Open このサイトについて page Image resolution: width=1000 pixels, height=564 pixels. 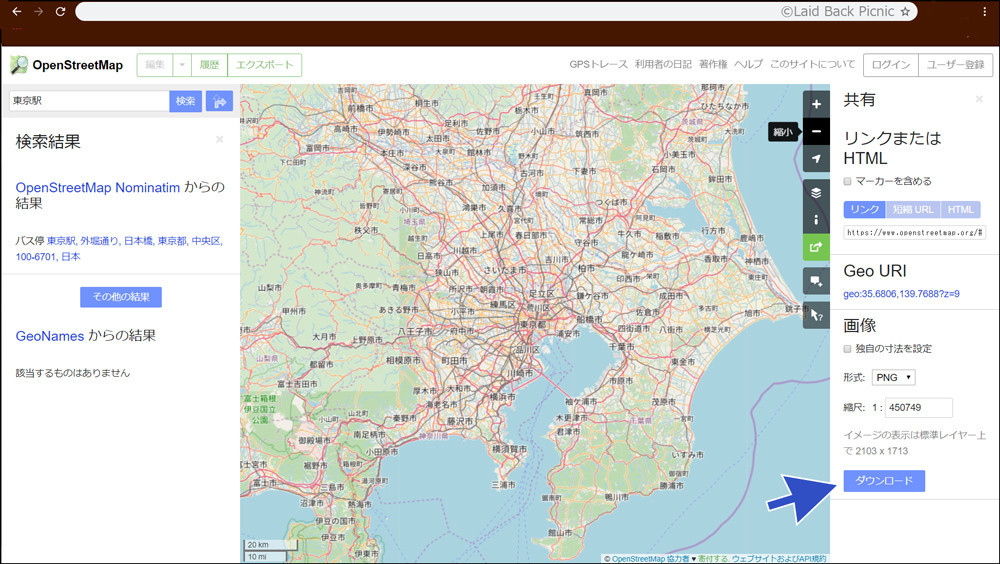(x=812, y=64)
